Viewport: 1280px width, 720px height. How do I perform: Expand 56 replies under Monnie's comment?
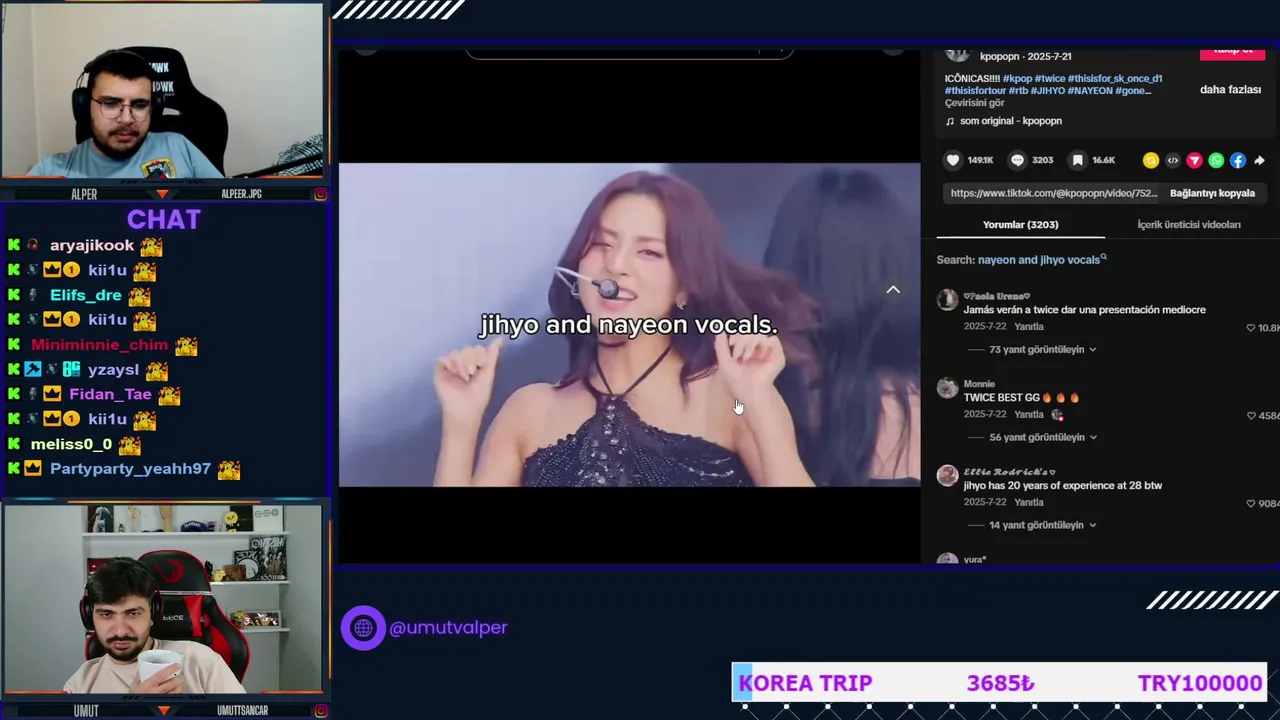(x=1036, y=438)
